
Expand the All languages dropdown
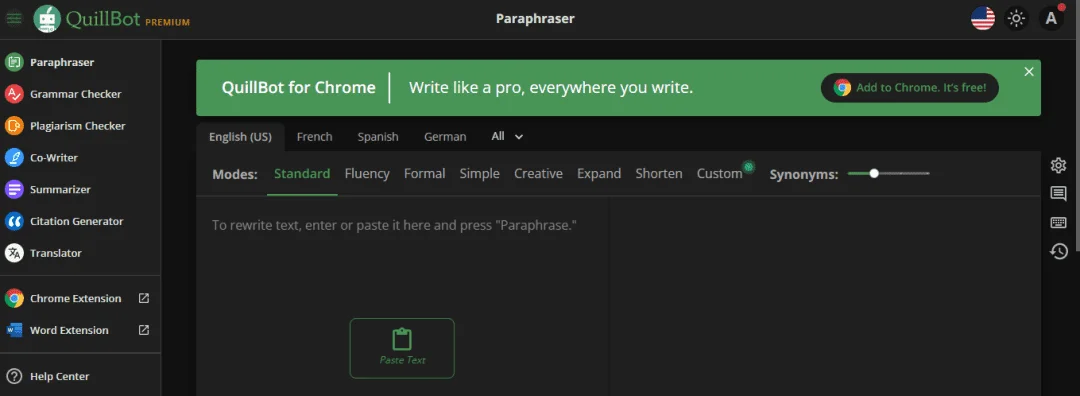pyautogui.click(x=507, y=136)
